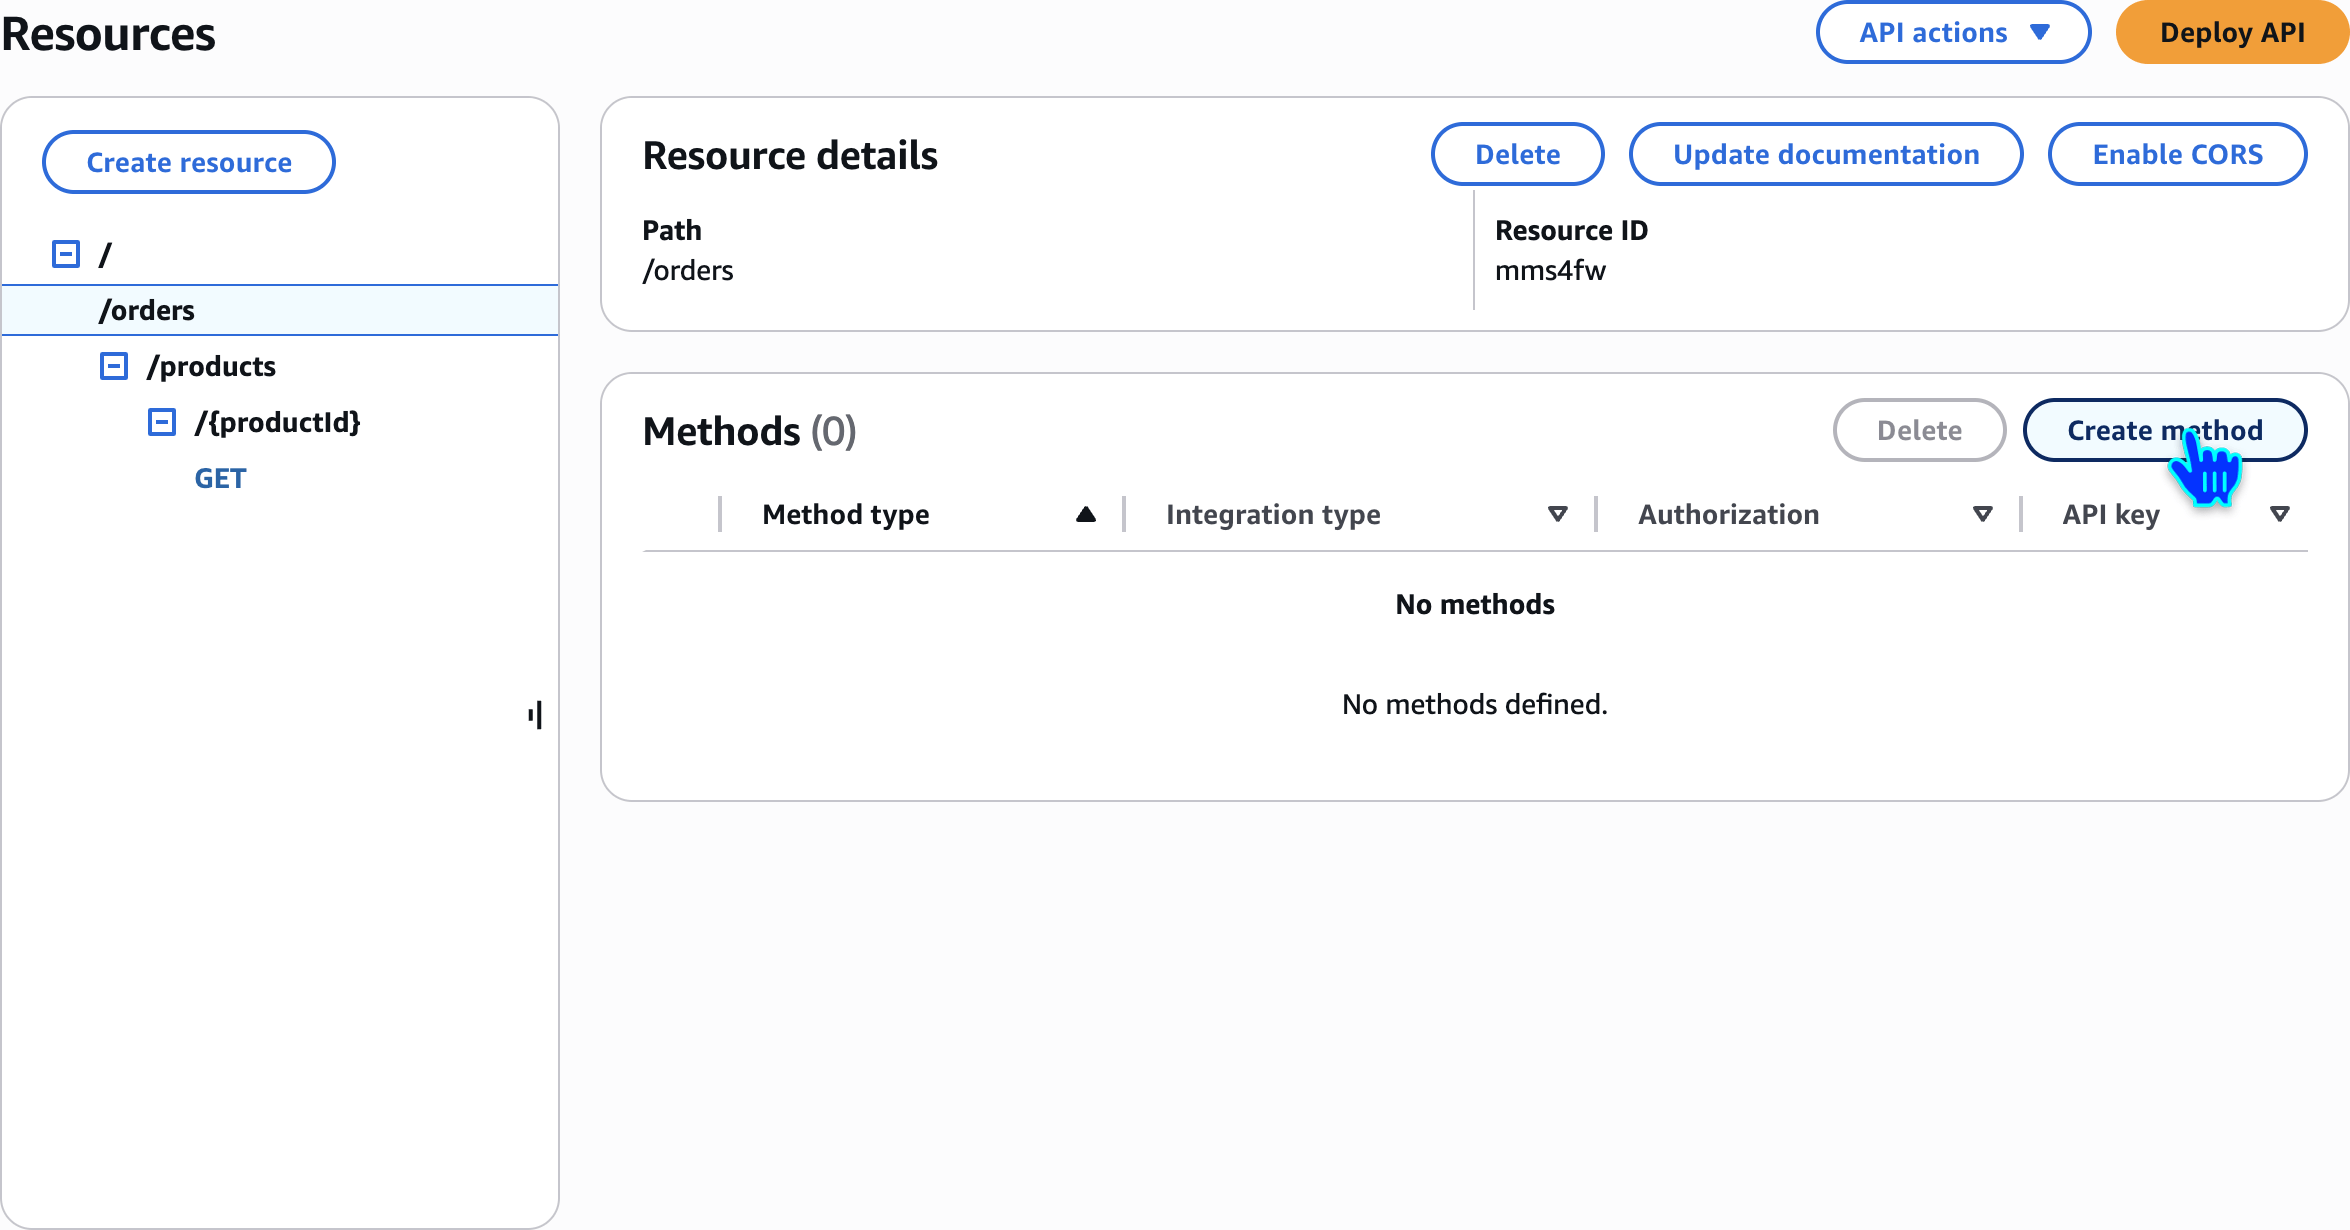Click the Deploy API button
The image size is (2350, 1230).
coord(2232,33)
